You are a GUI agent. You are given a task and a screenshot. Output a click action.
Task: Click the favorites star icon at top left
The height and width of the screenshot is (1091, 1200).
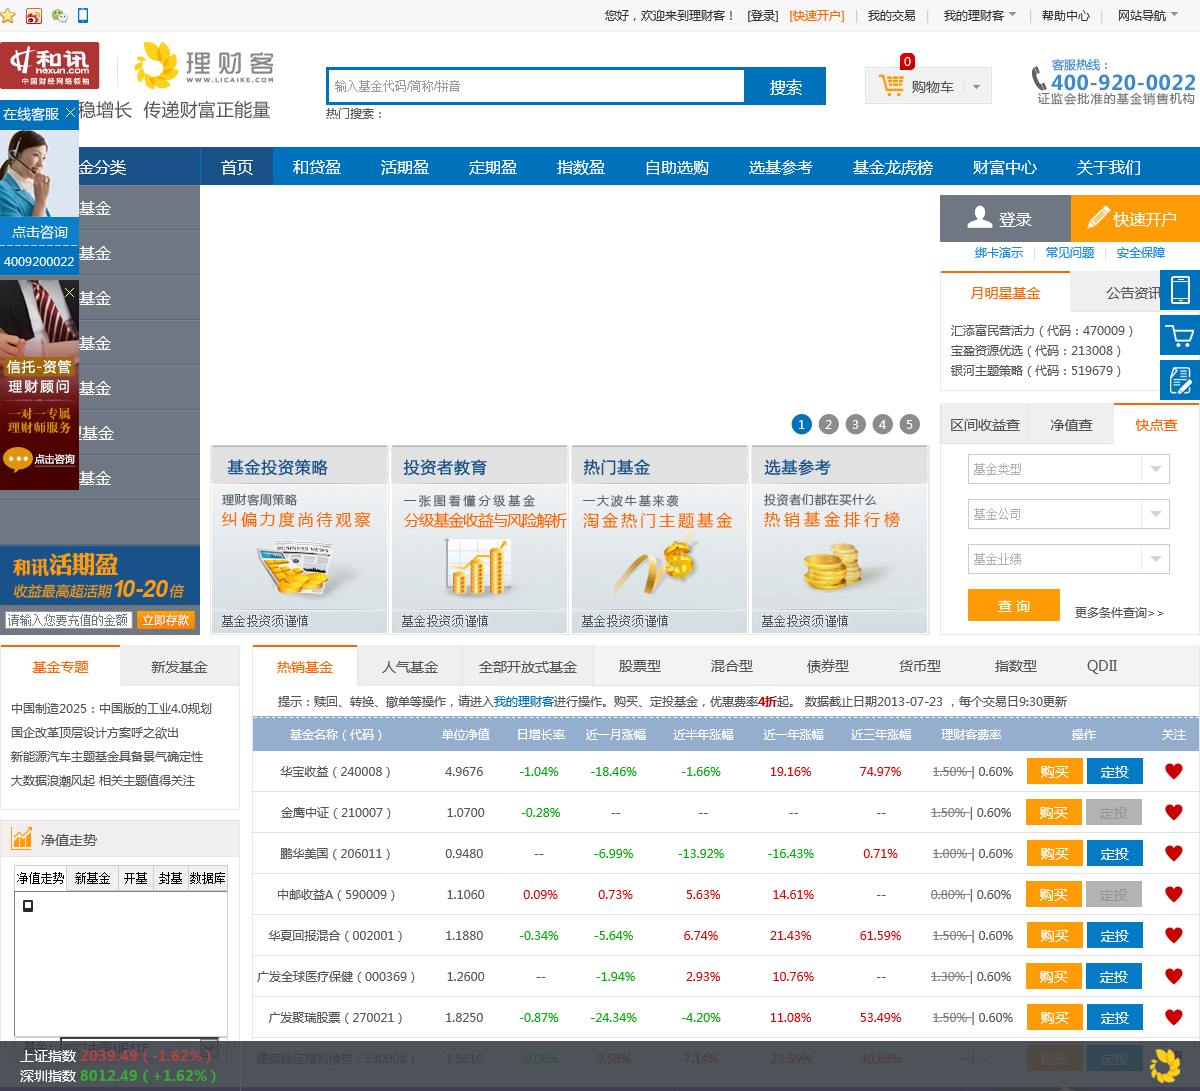pyautogui.click(x=8, y=16)
